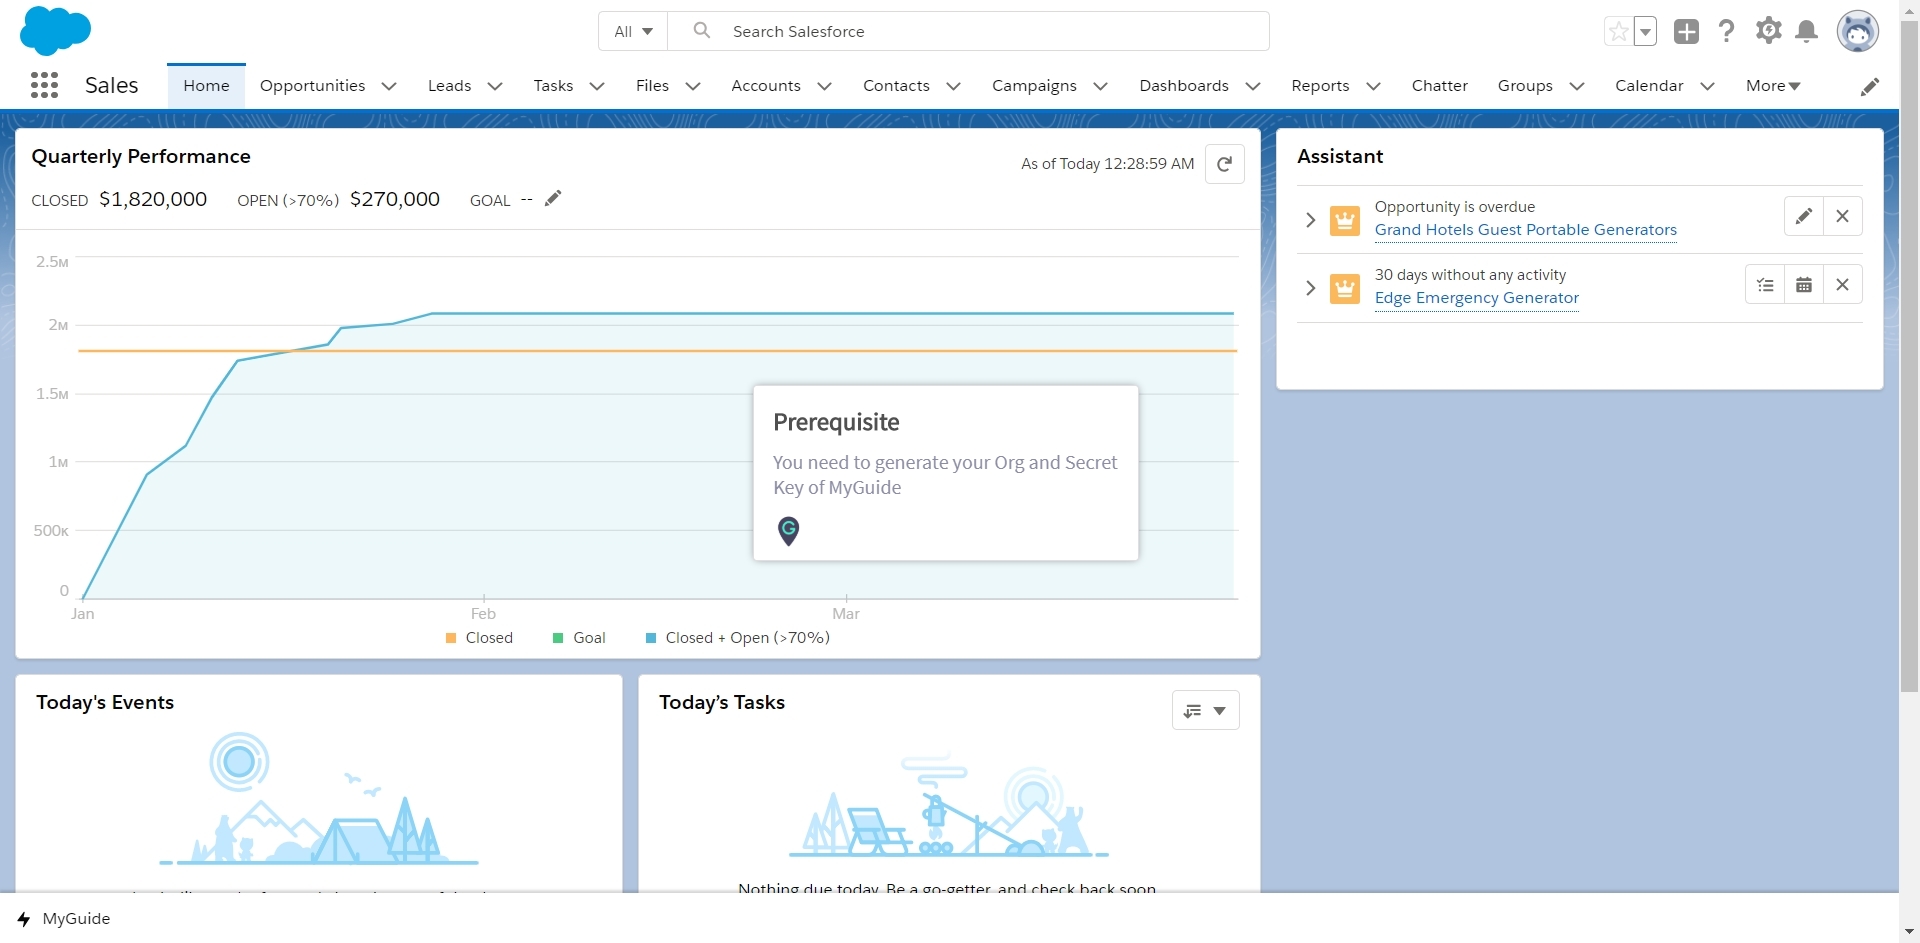Screen dimensions: 1920x943
Task: Click the OPEN (>70%) $270,000 value
Action: [x=395, y=199]
